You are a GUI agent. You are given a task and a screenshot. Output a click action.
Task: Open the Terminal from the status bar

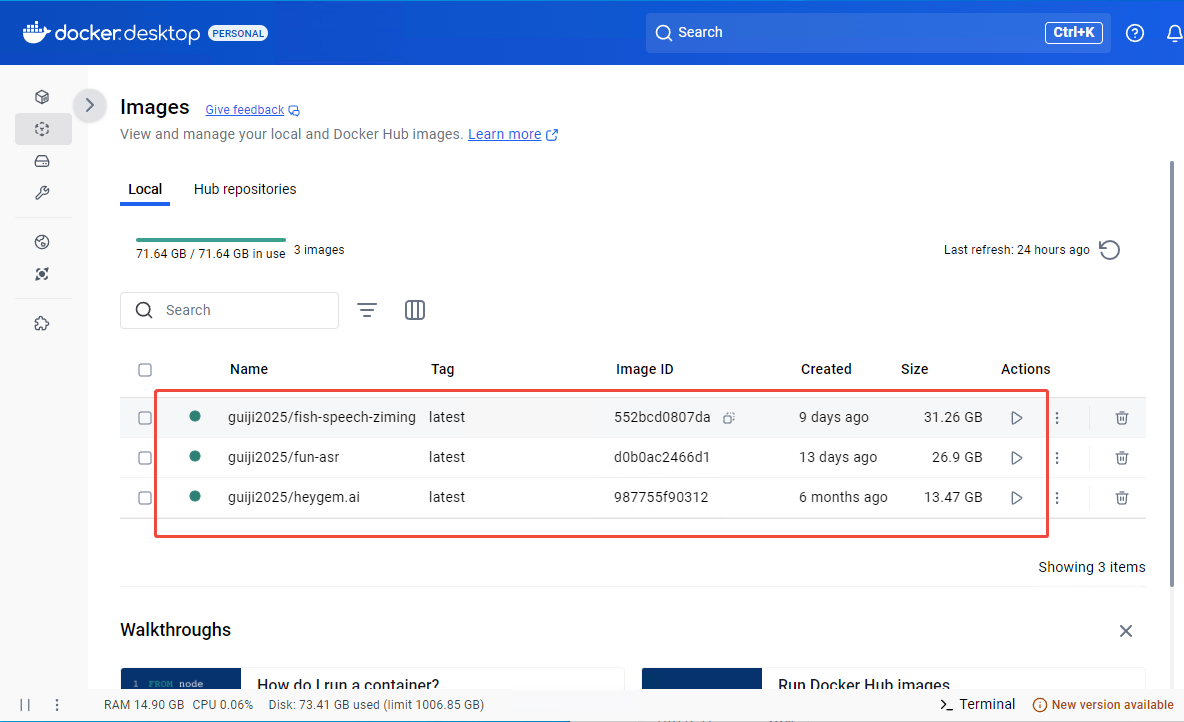coord(978,704)
